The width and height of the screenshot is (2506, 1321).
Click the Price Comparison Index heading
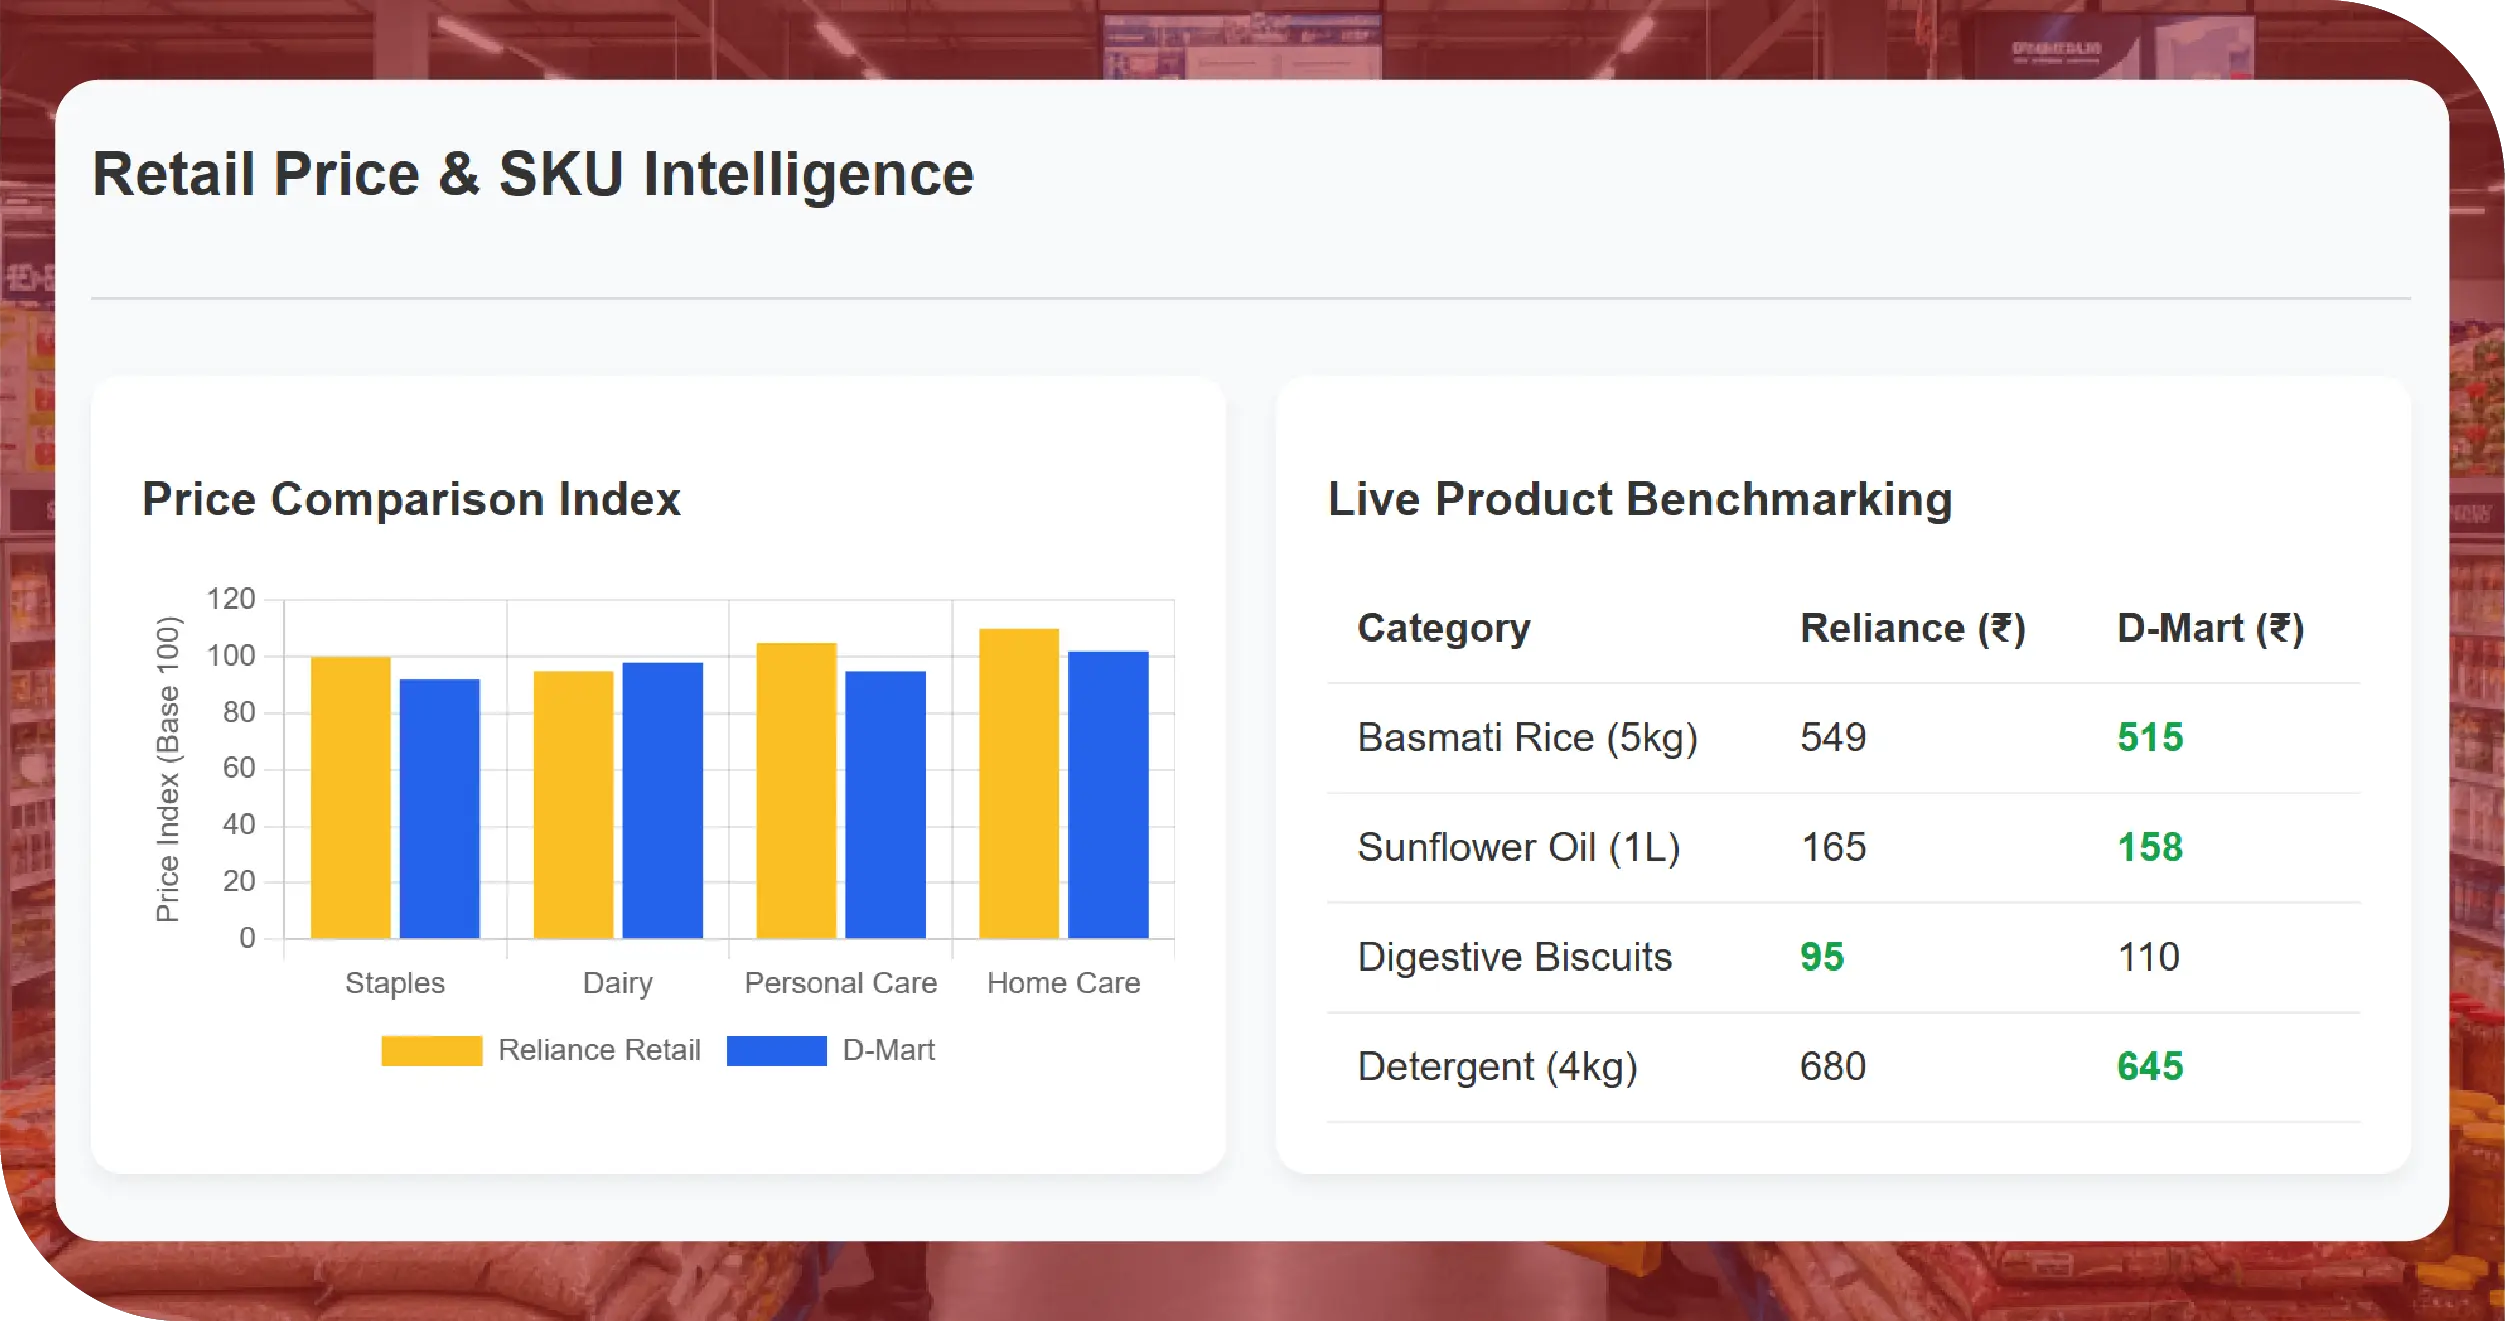click(x=411, y=499)
